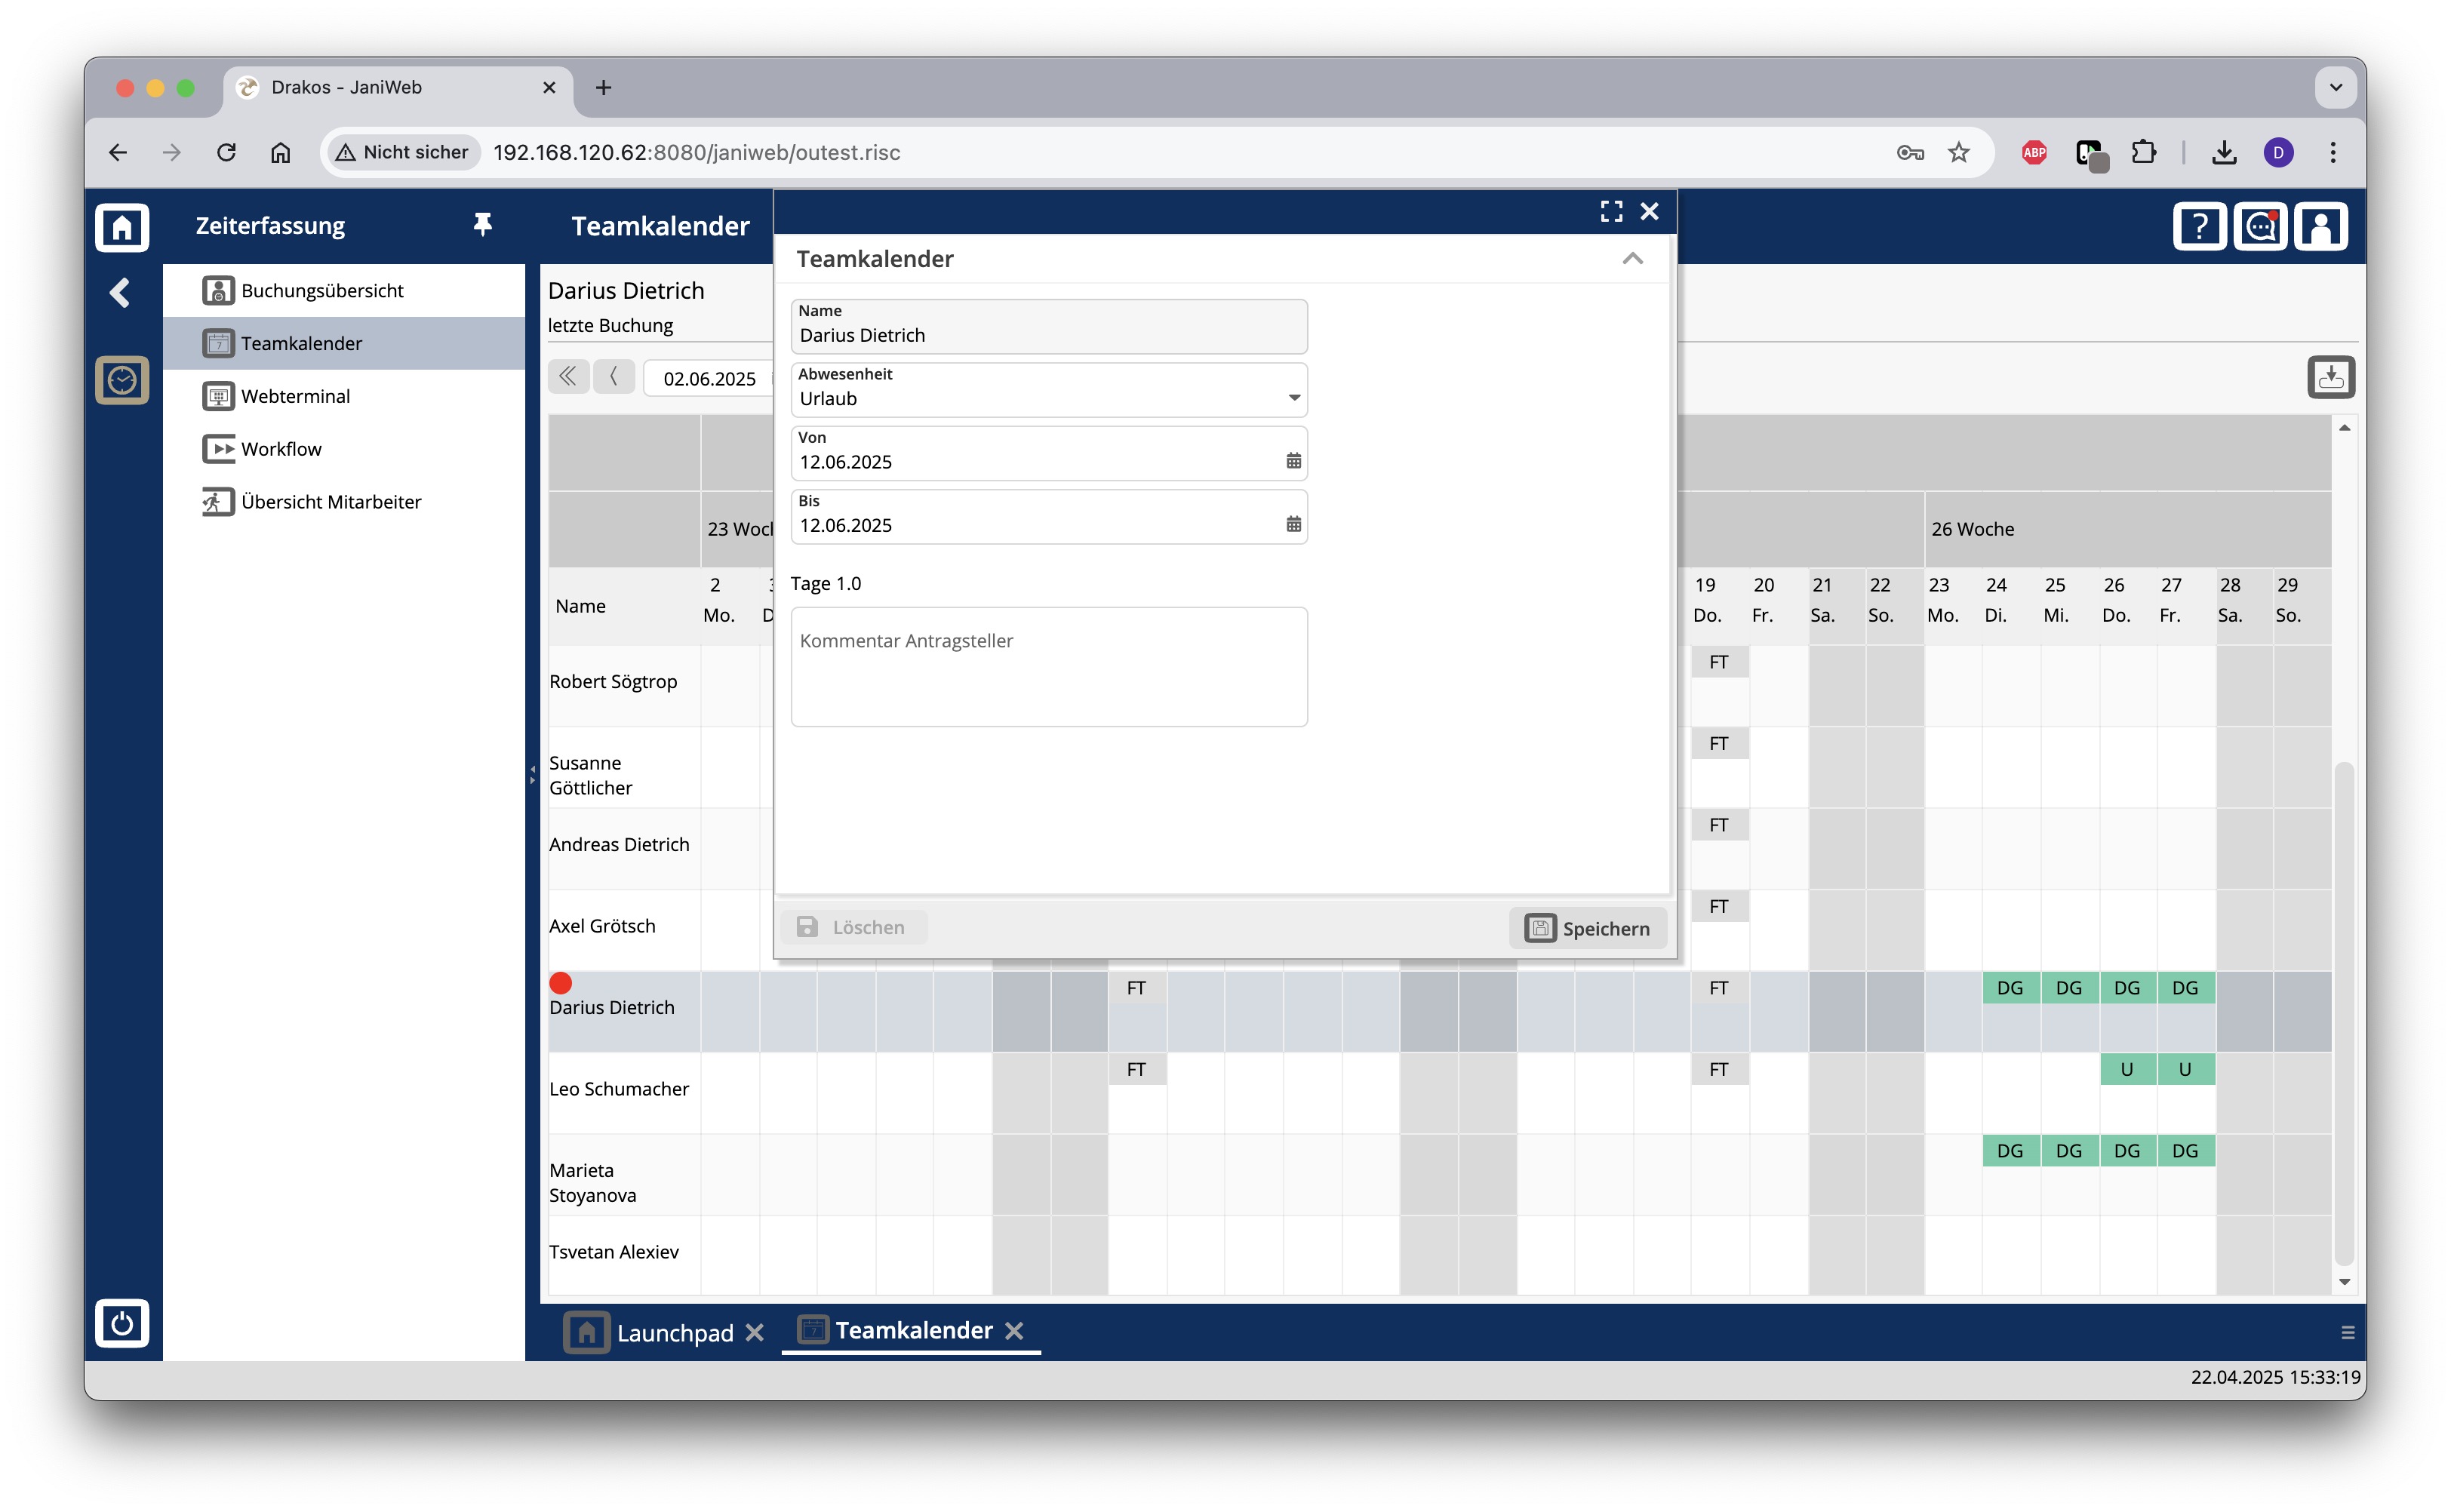Select Workflow in the sidebar menu

tap(281, 449)
